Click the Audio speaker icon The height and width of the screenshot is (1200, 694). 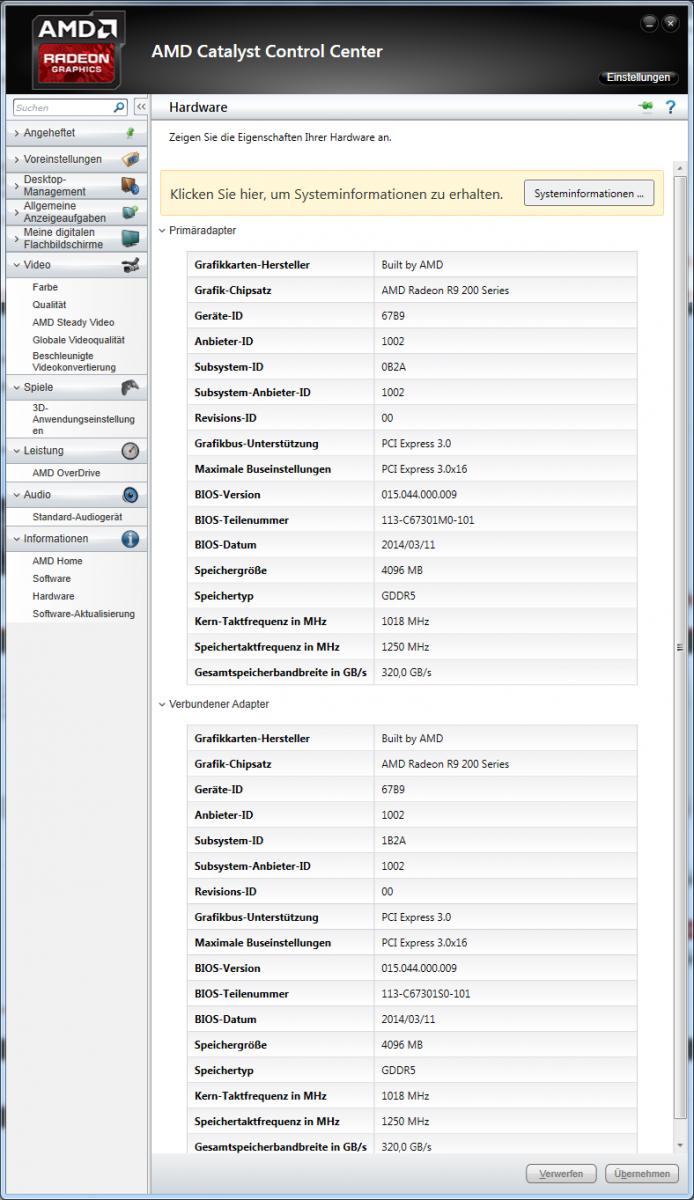pyautogui.click(x=130, y=495)
